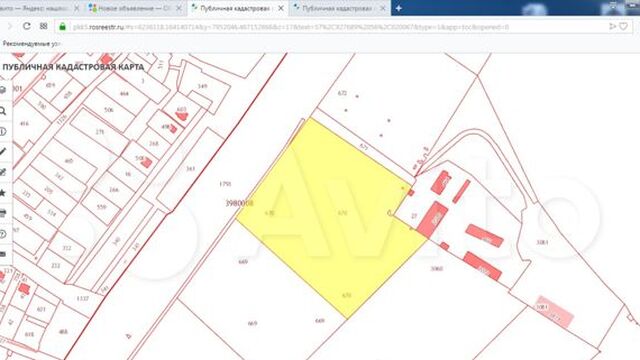Open the map layers tool in sidebar
640x360 pixels.
pos(3,90)
